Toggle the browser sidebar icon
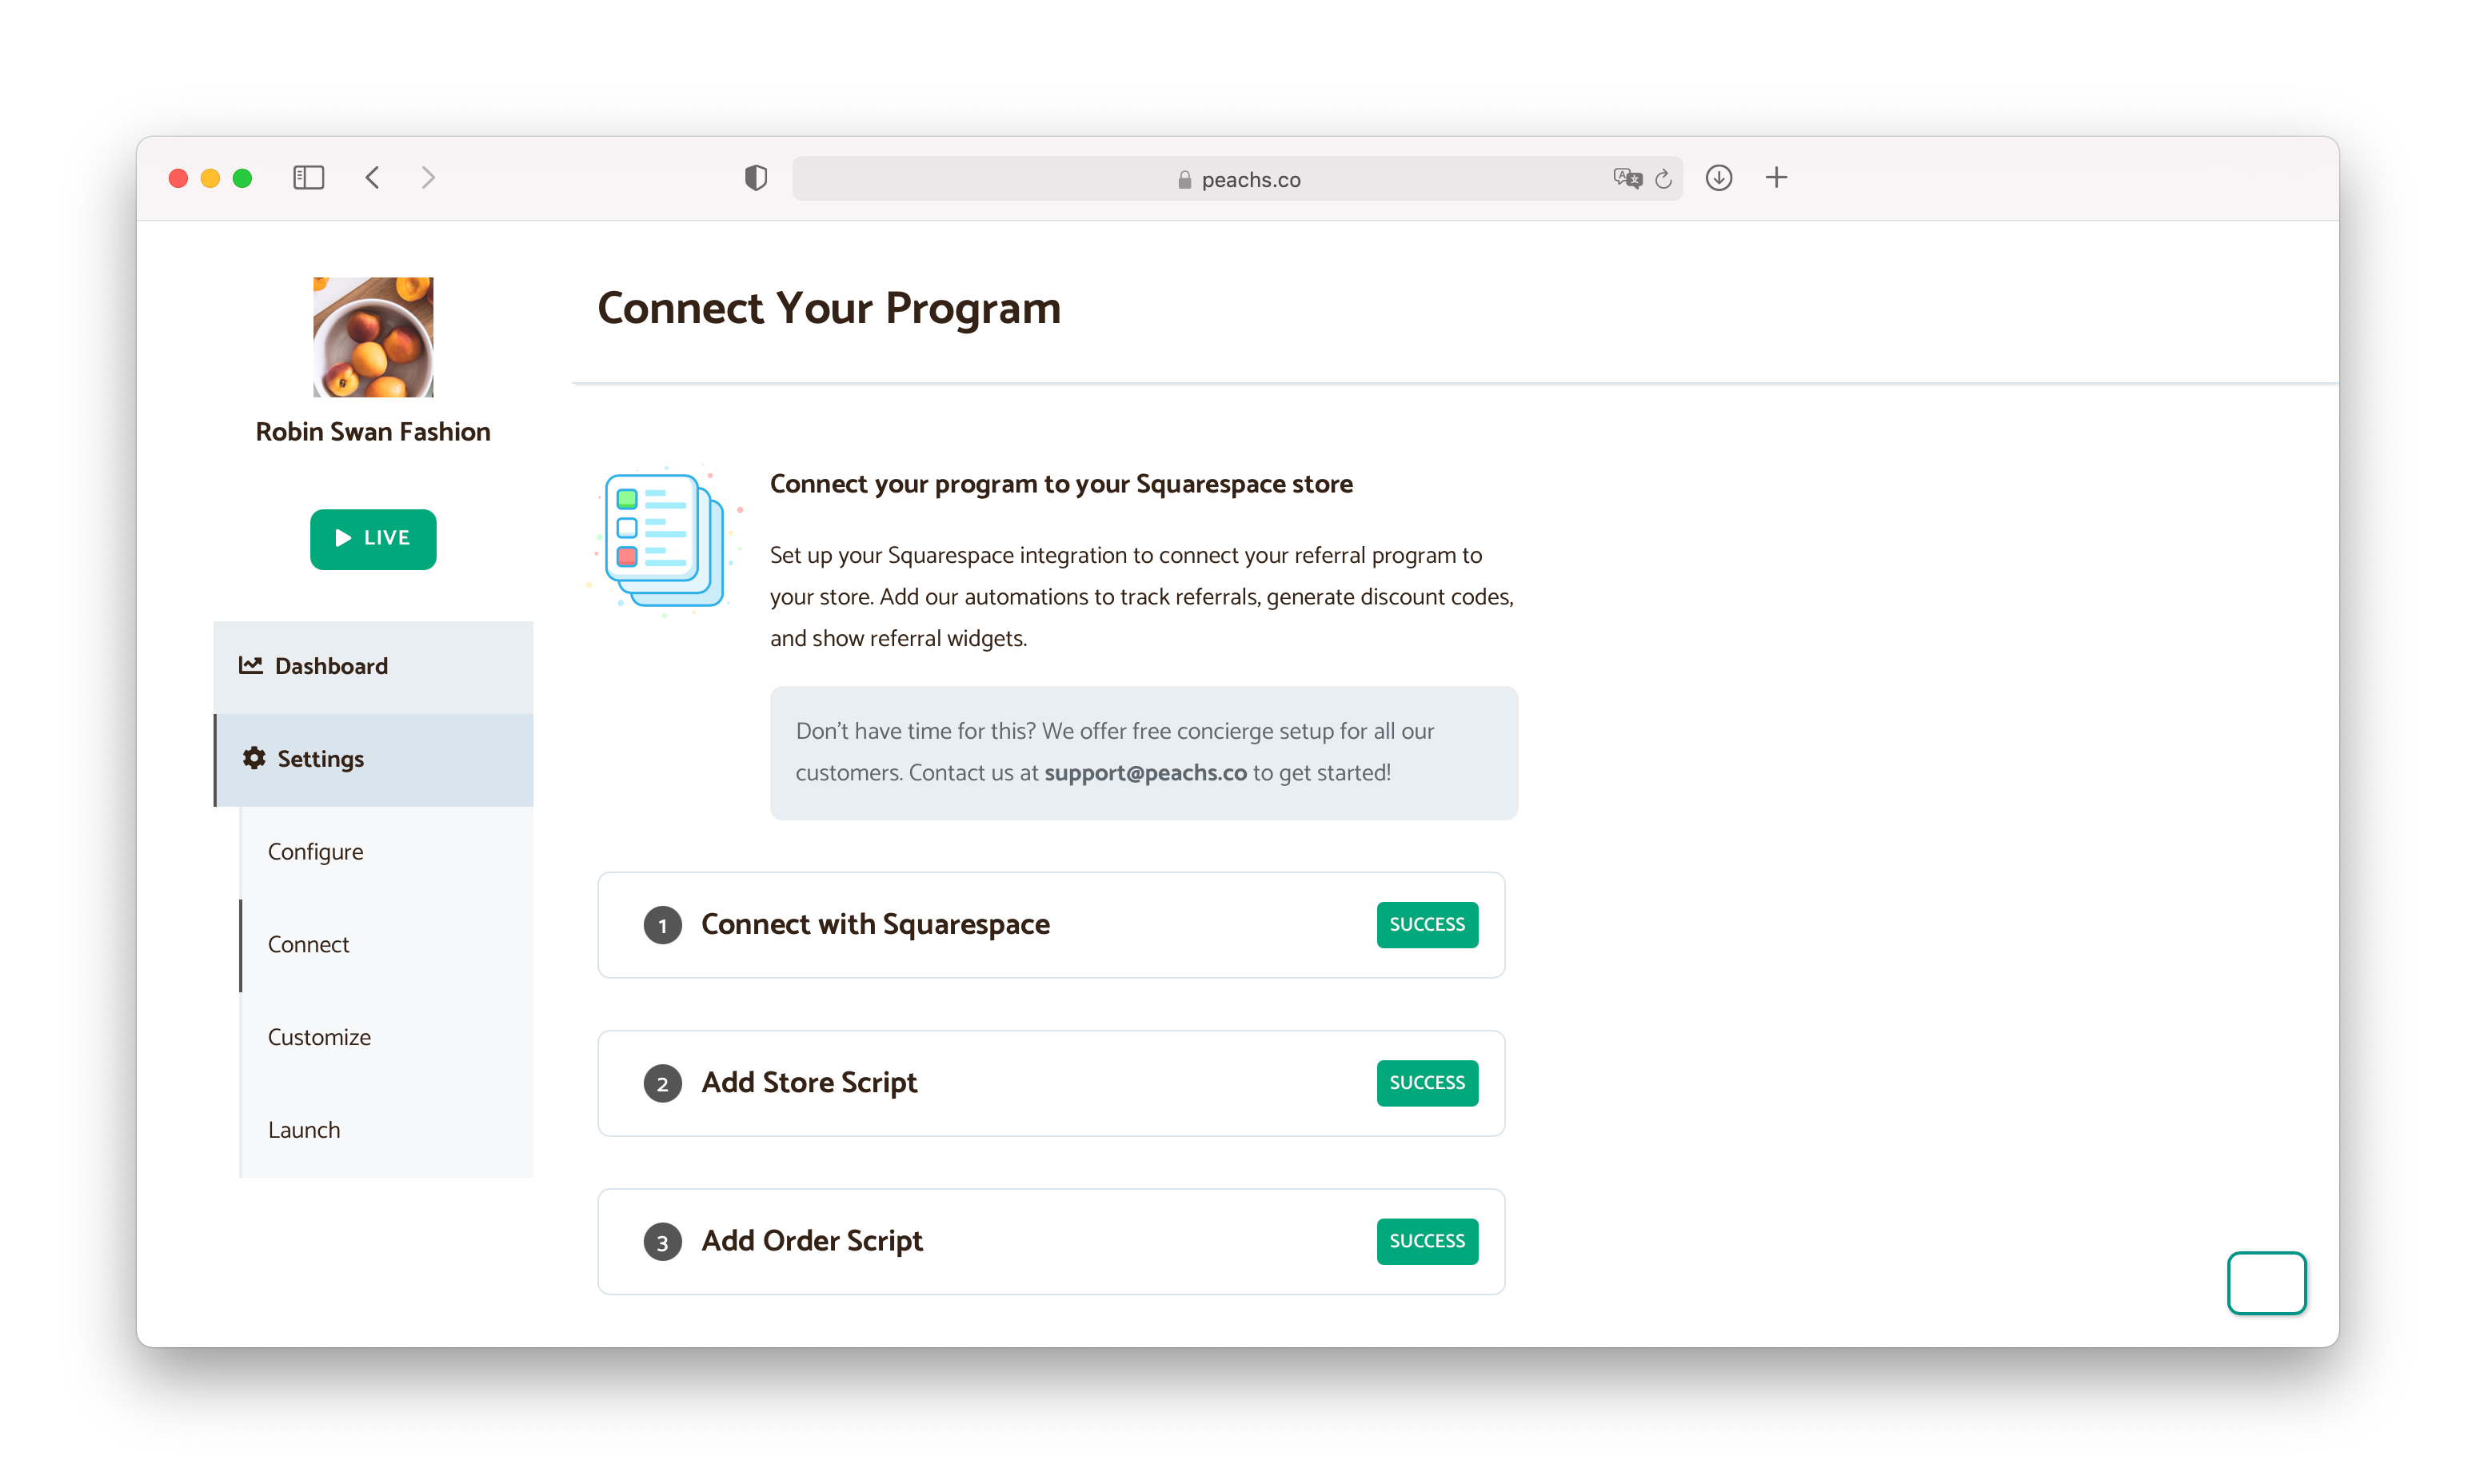 (308, 178)
